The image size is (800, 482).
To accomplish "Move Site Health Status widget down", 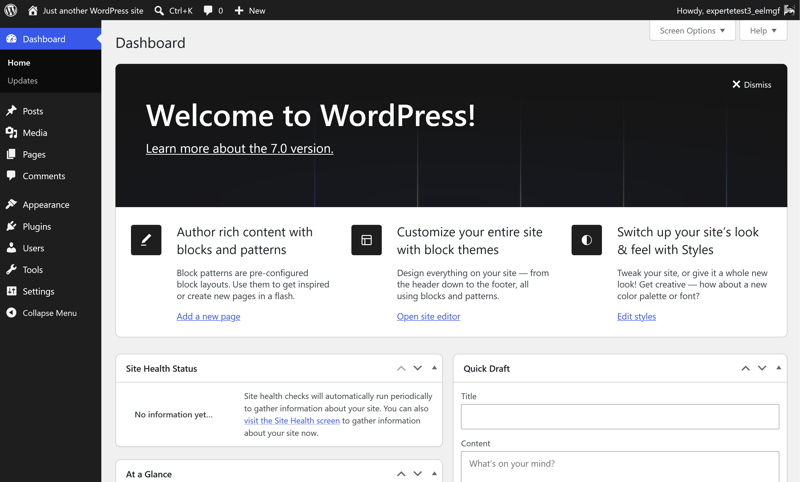I will click(417, 368).
